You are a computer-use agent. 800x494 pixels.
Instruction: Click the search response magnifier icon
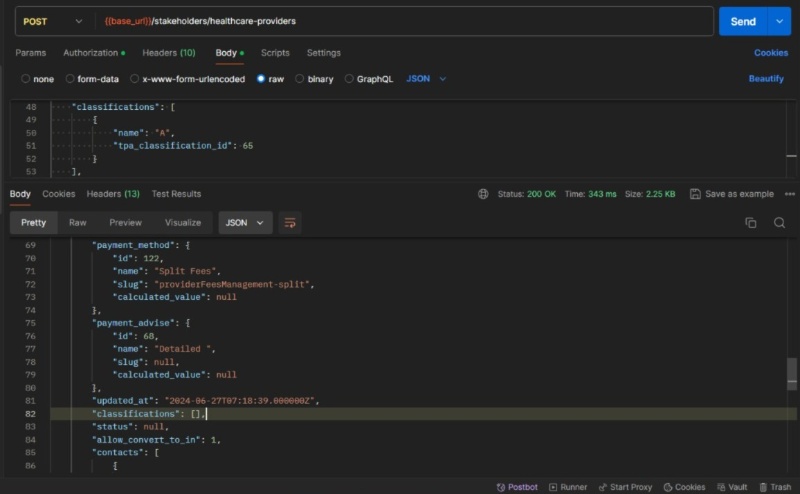[x=779, y=223]
